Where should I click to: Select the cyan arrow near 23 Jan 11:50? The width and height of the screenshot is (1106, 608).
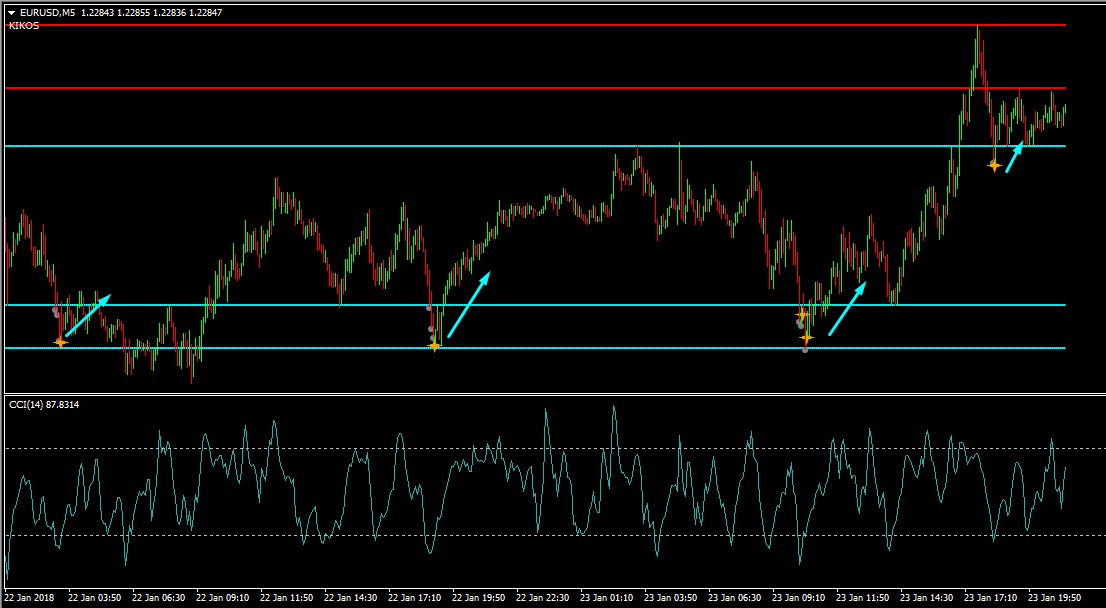[x=848, y=308]
